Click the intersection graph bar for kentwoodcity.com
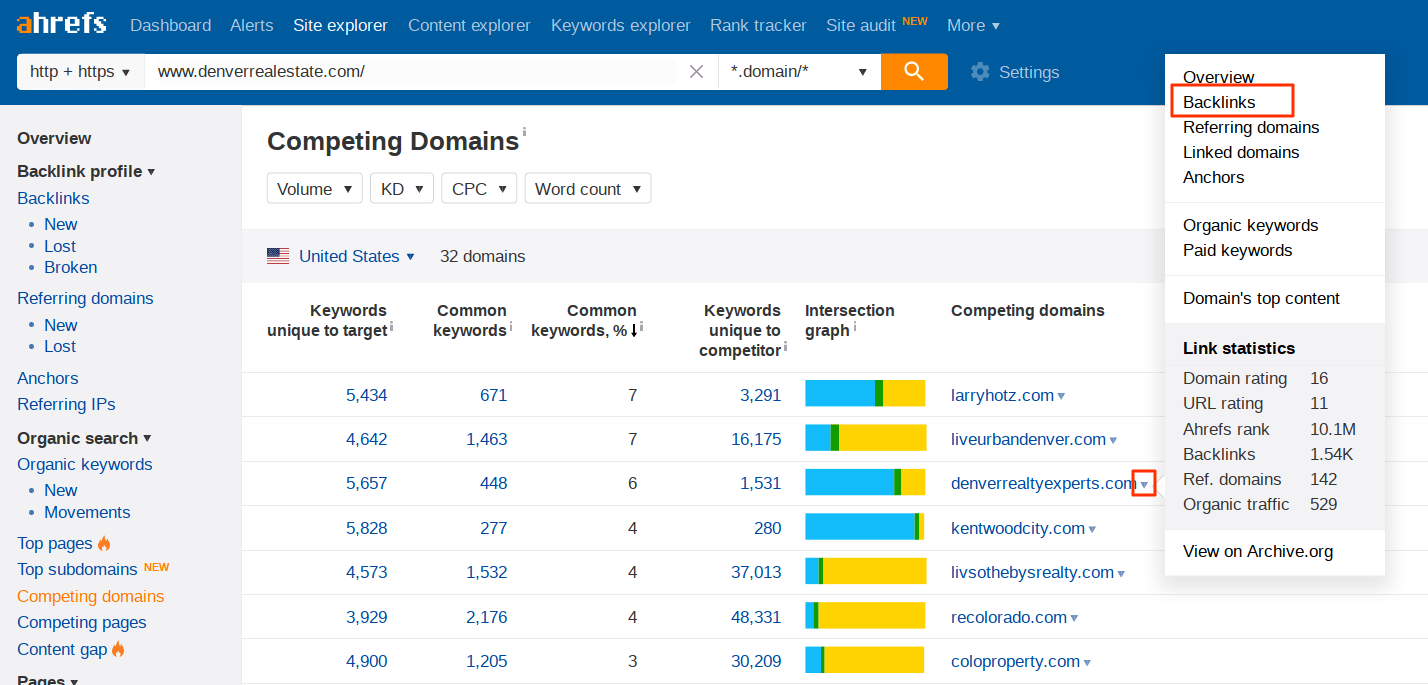This screenshot has width=1428, height=685. pyautogui.click(x=865, y=527)
